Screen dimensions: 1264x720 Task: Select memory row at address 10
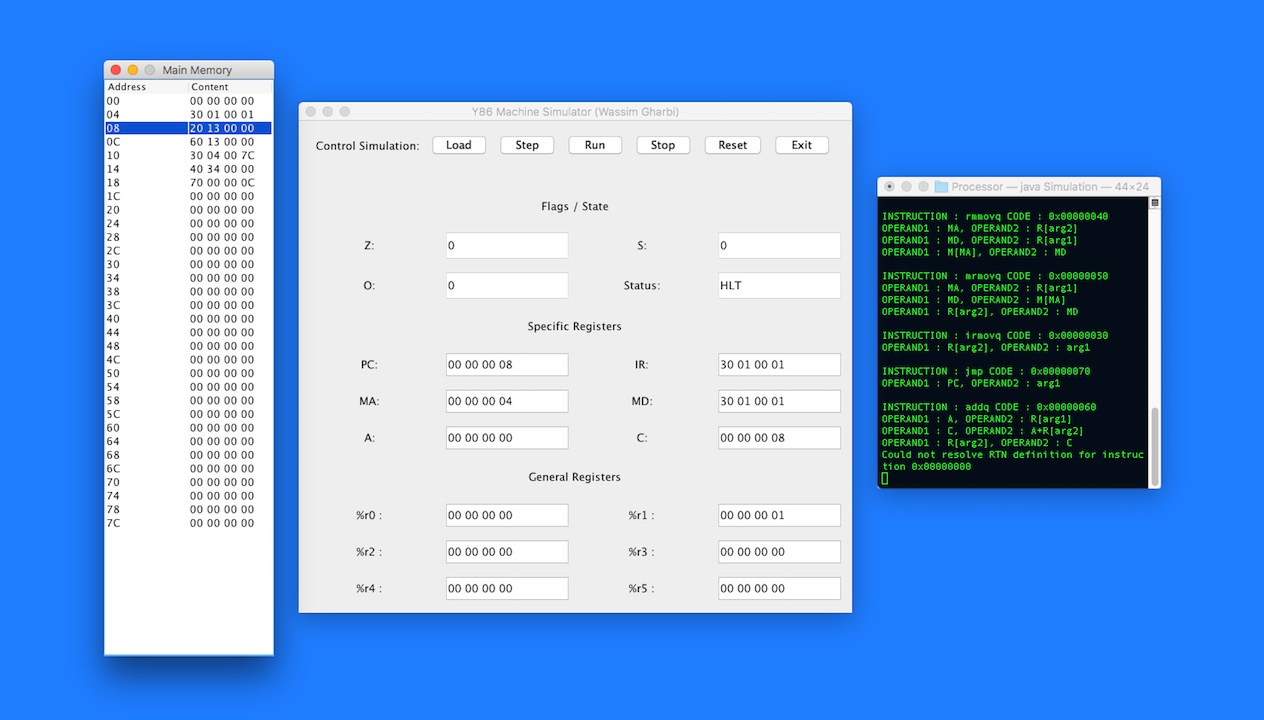click(x=188, y=156)
